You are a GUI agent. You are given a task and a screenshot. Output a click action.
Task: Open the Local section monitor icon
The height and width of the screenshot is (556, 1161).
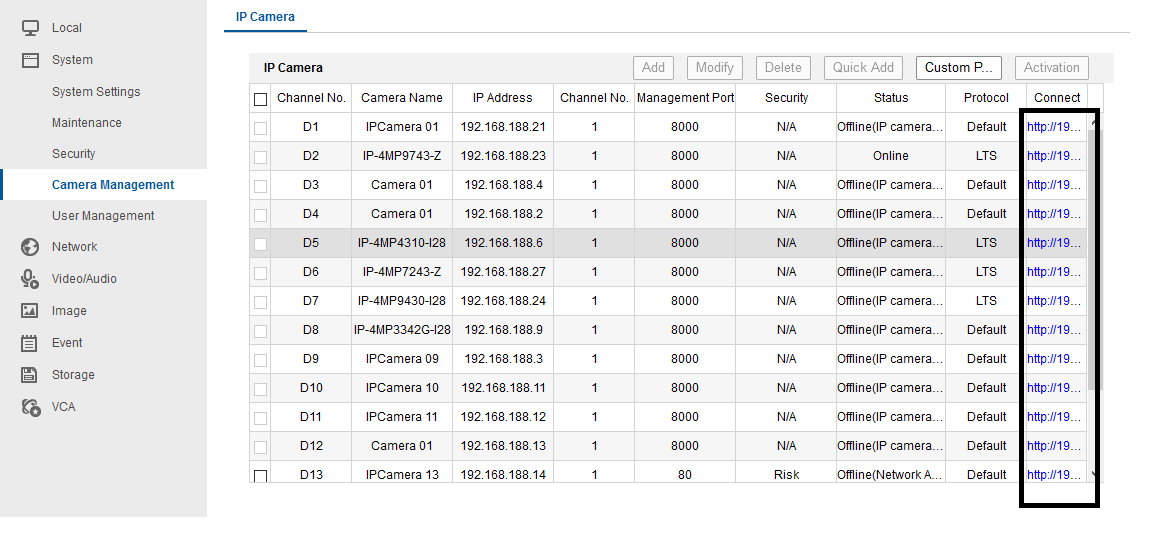point(30,28)
